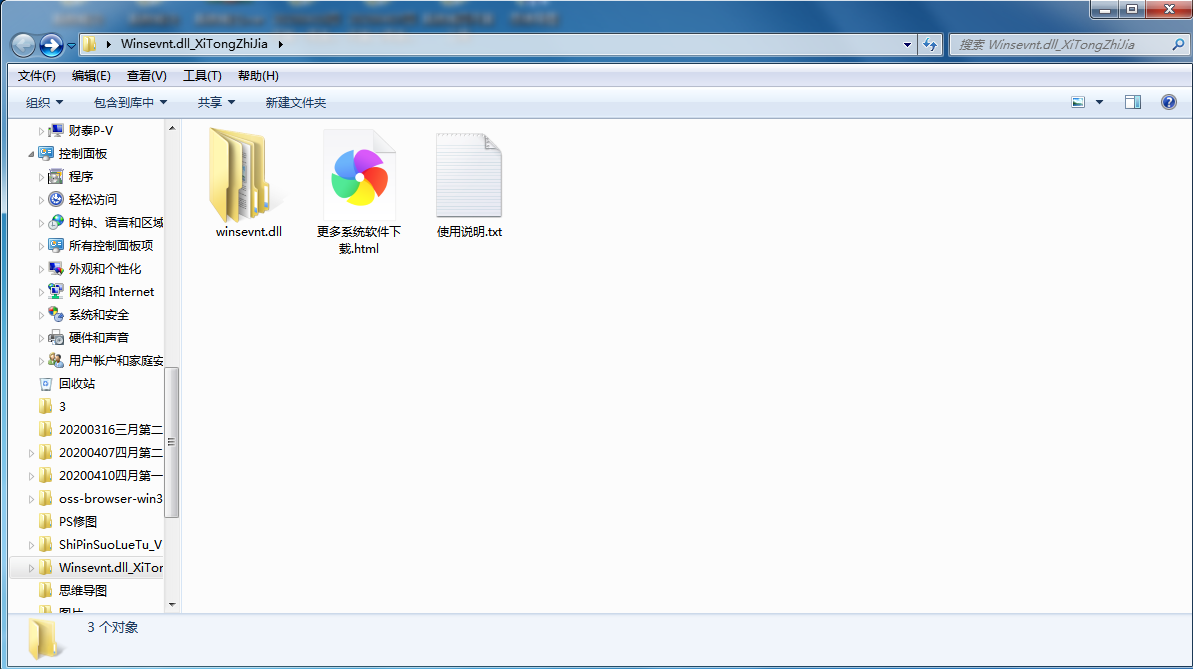Click the navigation pane scroll up arrow
Viewport: 1193px width, 669px height.
(x=172, y=128)
